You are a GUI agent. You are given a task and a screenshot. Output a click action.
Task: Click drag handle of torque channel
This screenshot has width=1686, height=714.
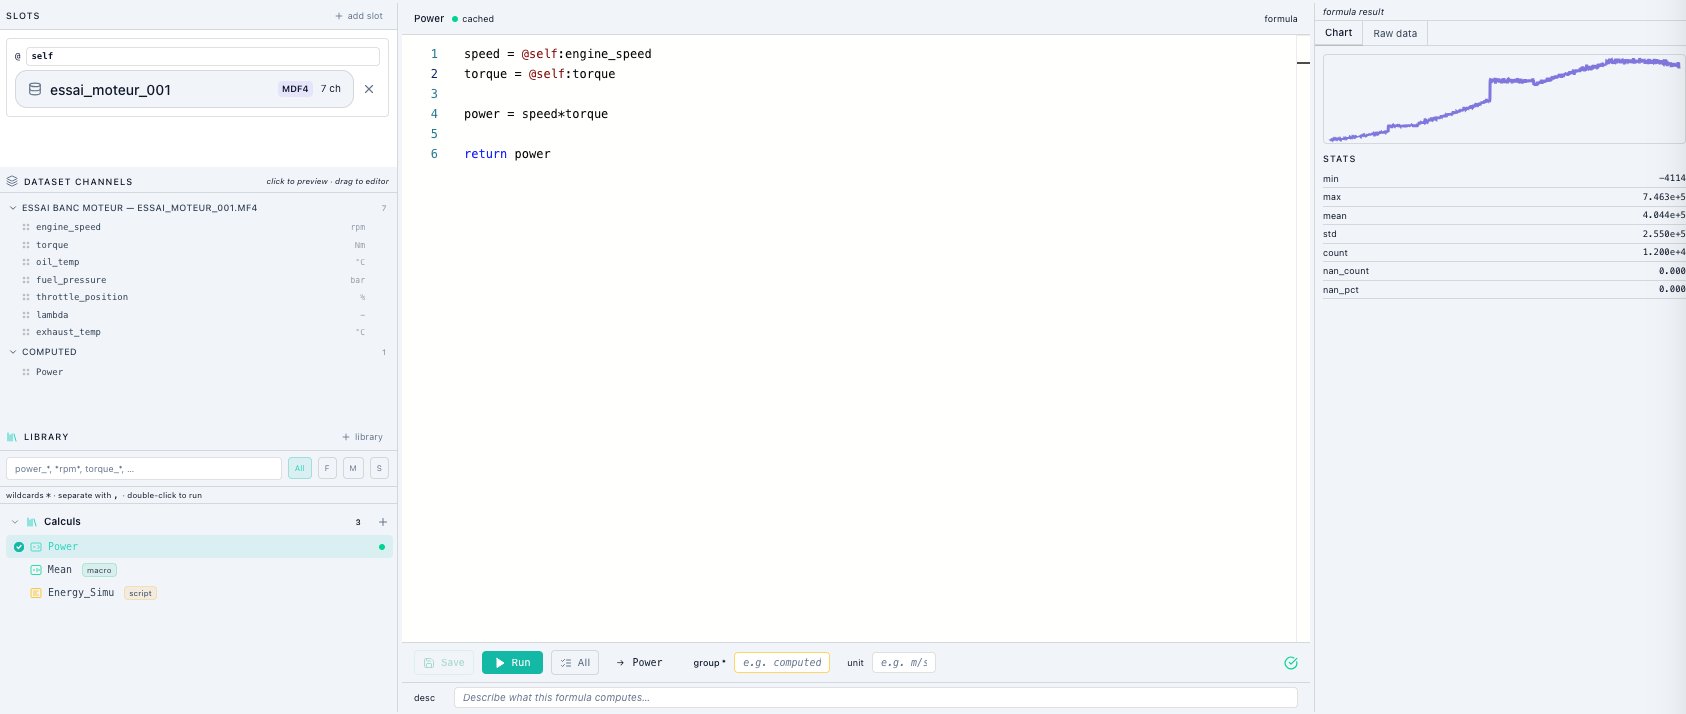click(26, 245)
